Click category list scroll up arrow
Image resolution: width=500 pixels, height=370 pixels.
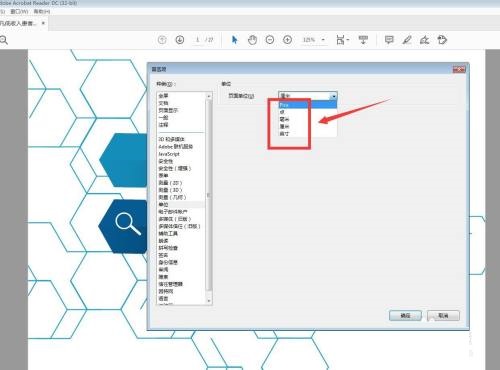209,96
